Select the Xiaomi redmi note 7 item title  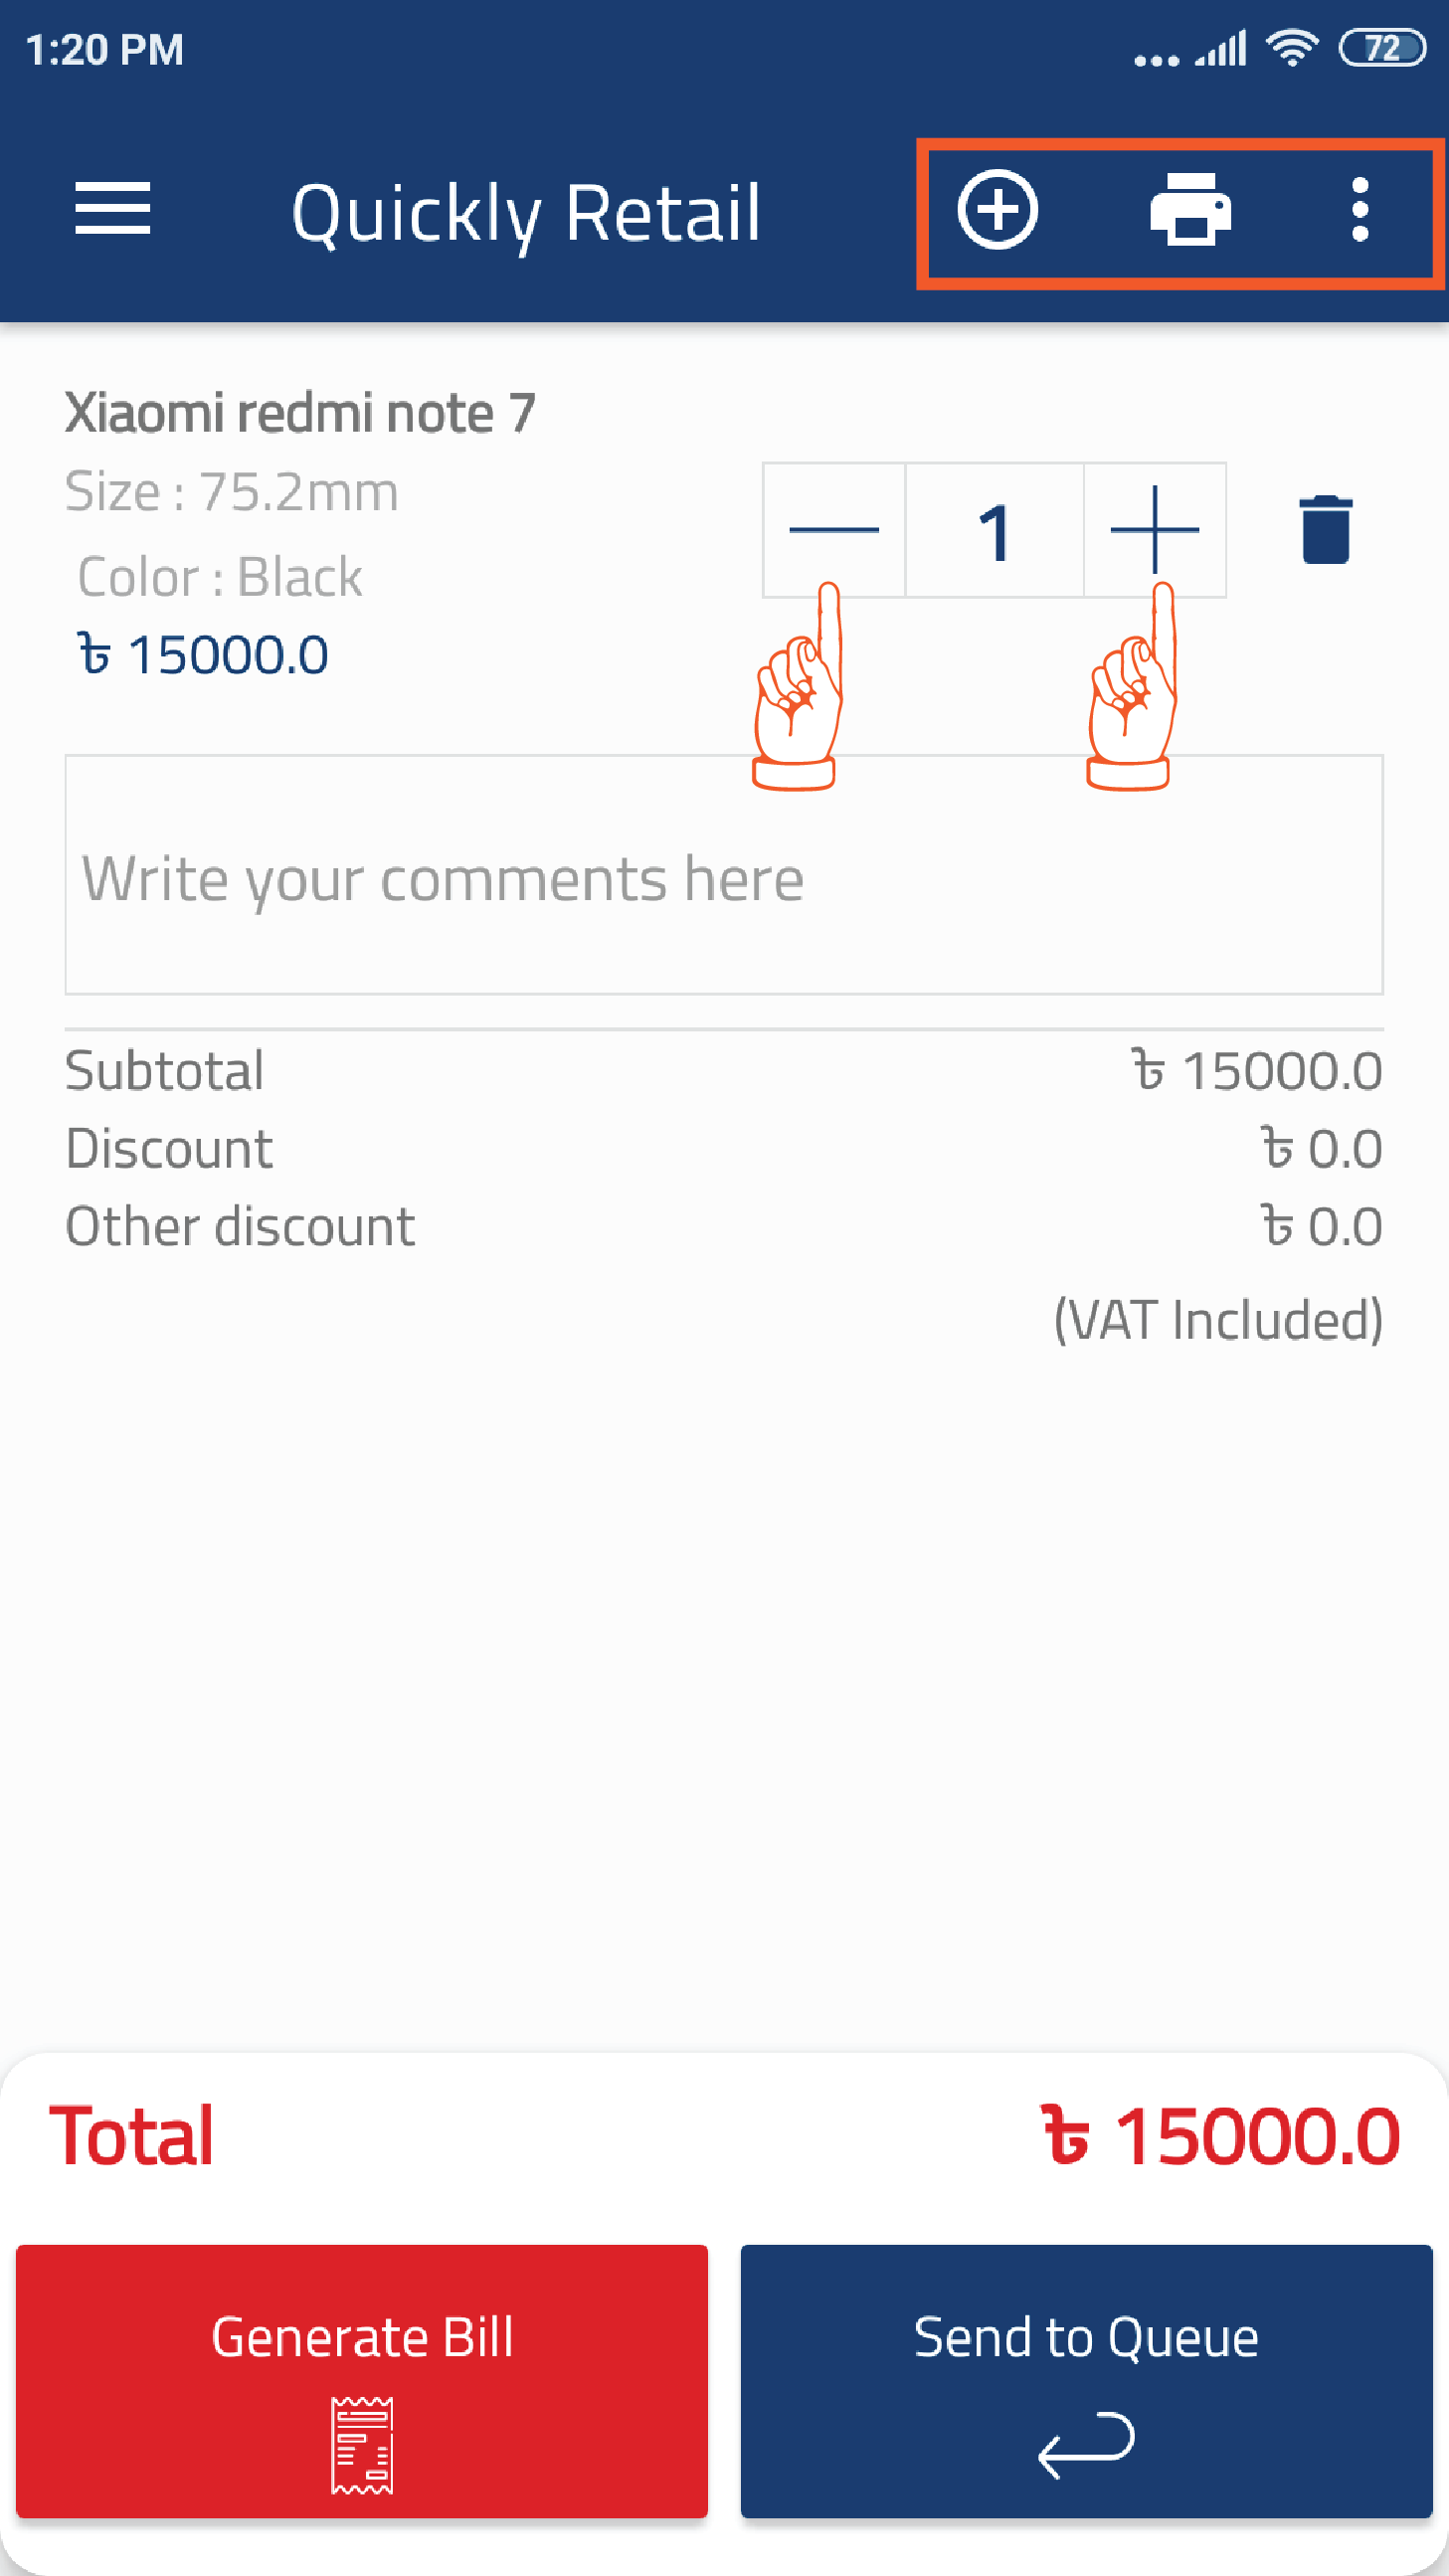tap(300, 412)
